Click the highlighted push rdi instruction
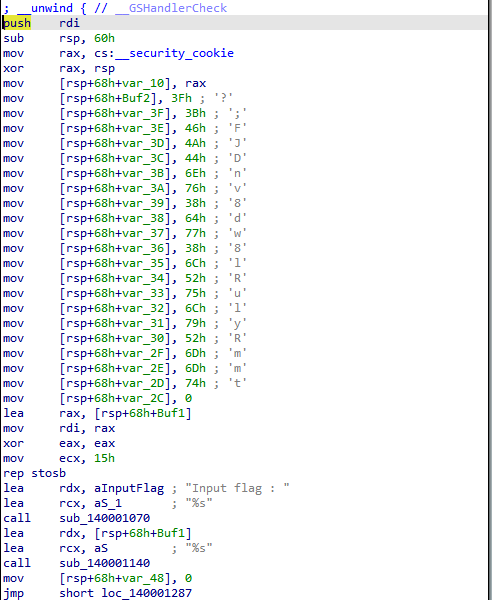 (41, 23)
